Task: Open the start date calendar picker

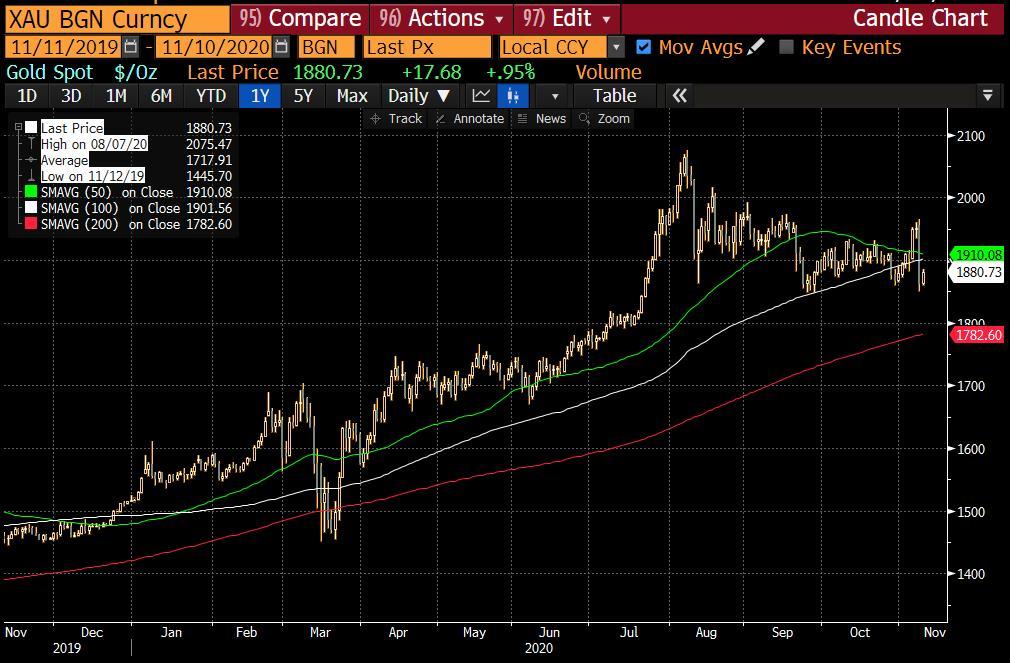Action: point(131,47)
